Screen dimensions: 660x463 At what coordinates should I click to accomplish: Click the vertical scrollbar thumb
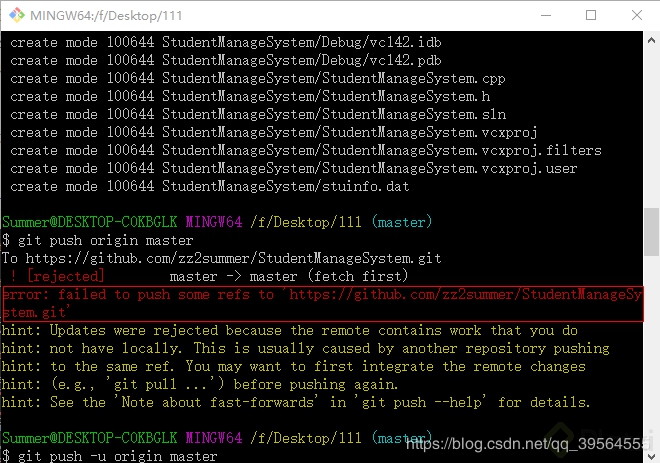(651, 232)
